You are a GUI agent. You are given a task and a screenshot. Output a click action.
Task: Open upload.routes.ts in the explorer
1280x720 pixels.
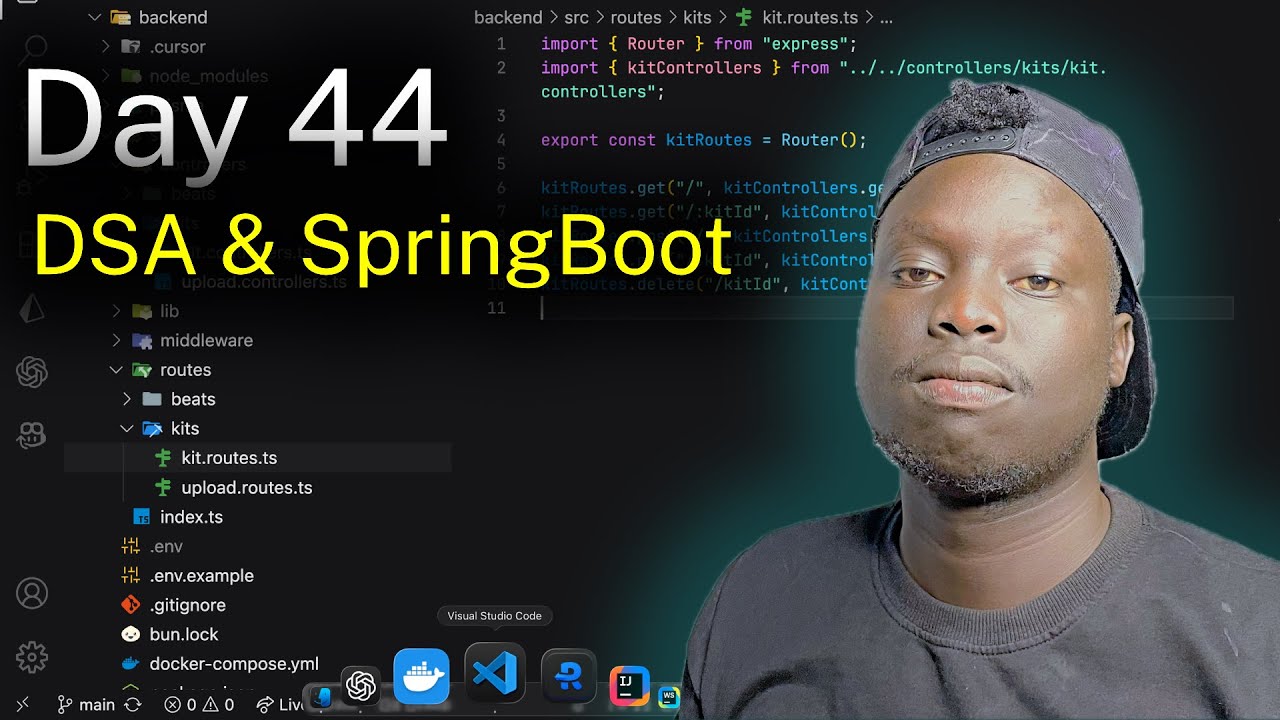coord(247,488)
